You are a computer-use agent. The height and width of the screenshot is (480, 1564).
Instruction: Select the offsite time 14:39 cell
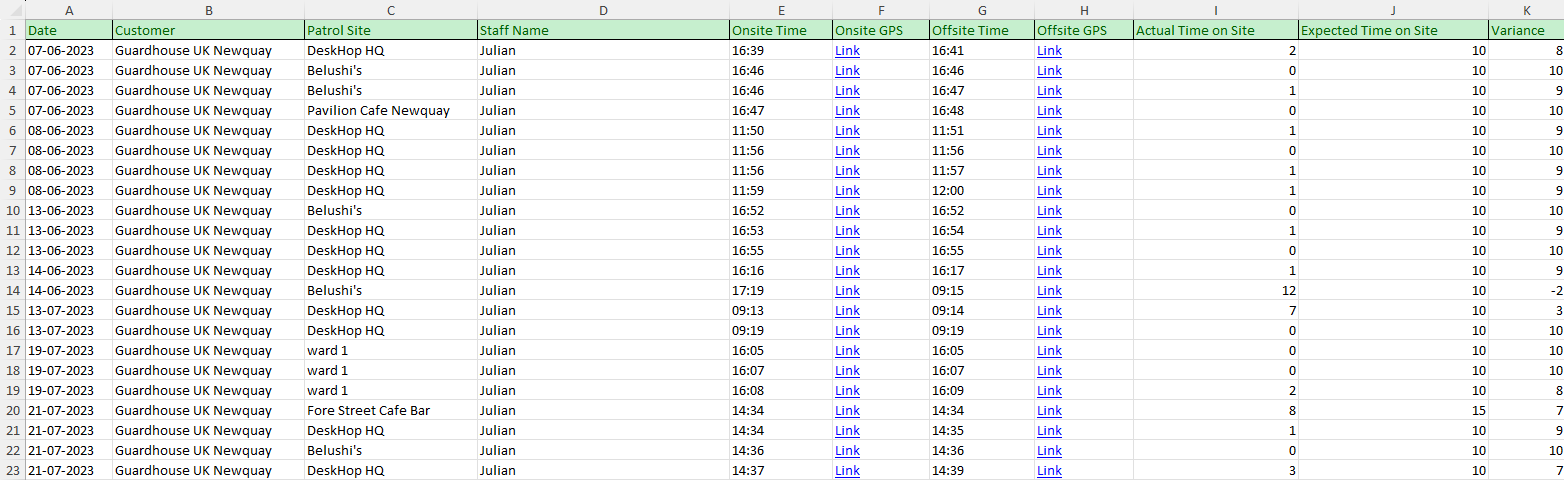[x=981, y=471]
